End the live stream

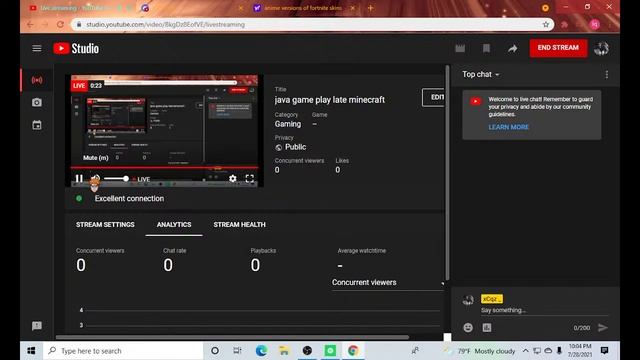coord(558,48)
